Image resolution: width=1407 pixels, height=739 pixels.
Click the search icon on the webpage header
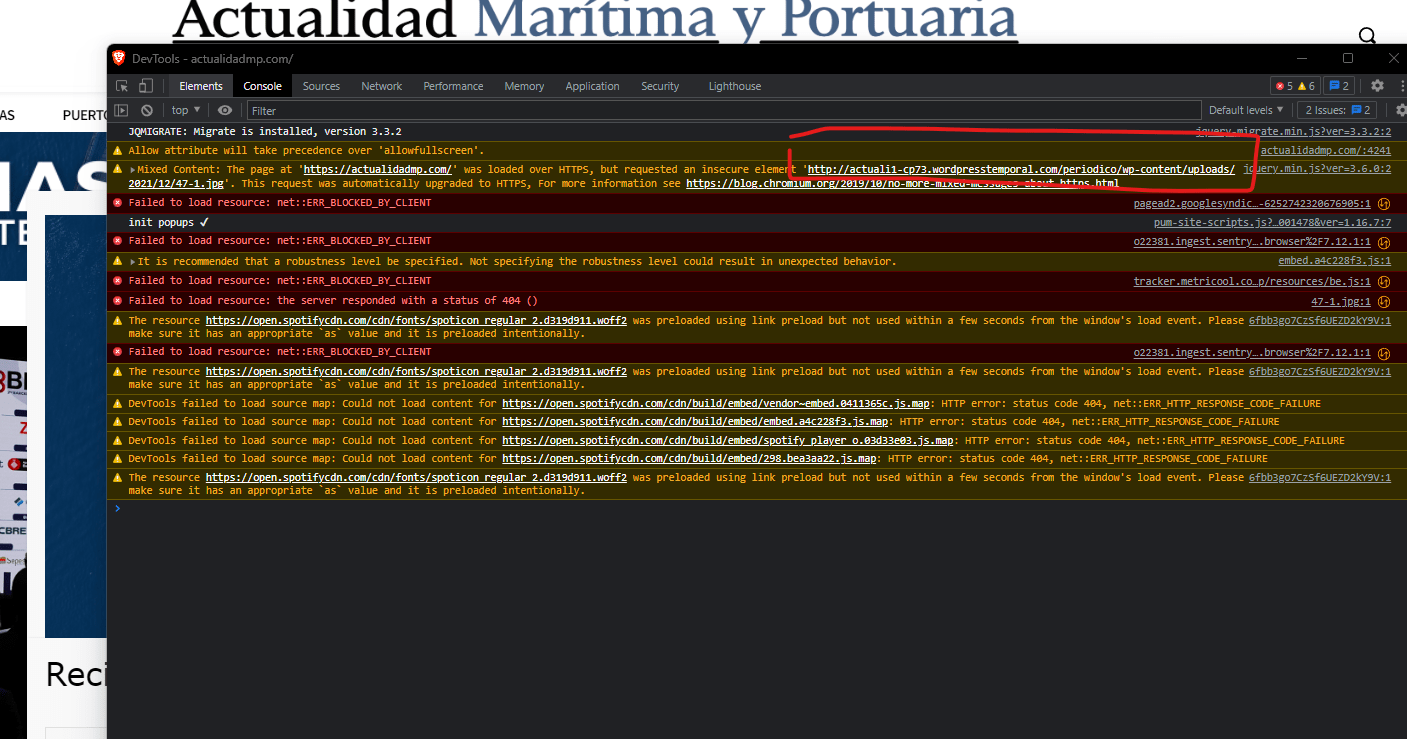click(1368, 38)
